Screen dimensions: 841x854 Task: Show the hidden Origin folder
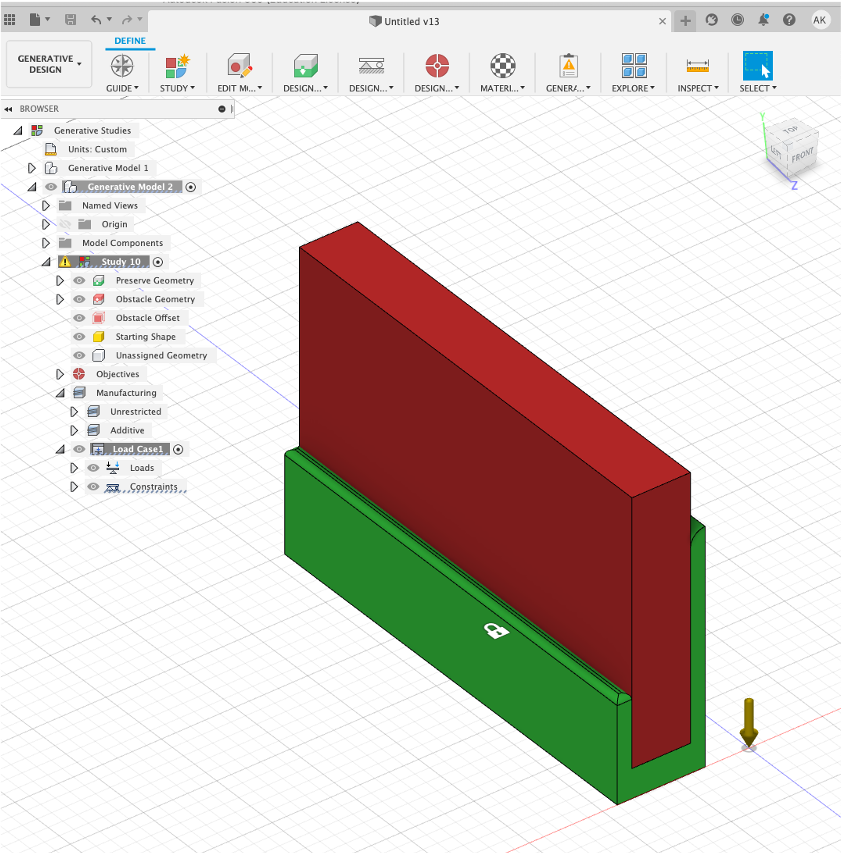(x=65, y=224)
